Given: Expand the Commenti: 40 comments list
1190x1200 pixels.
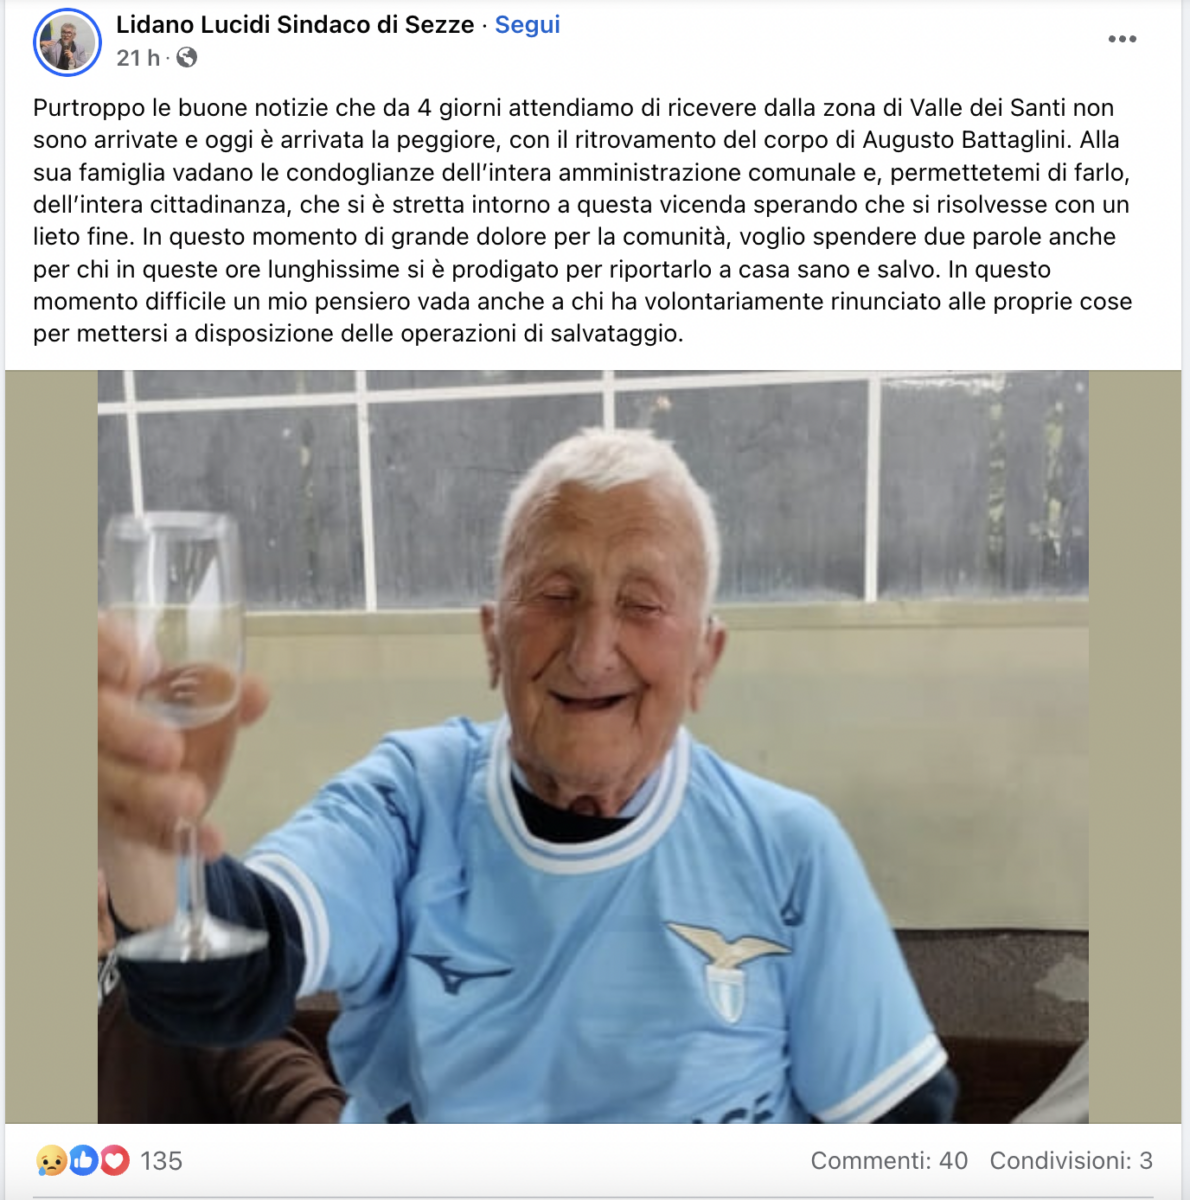Looking at the screenshot, I should 889,1161.
